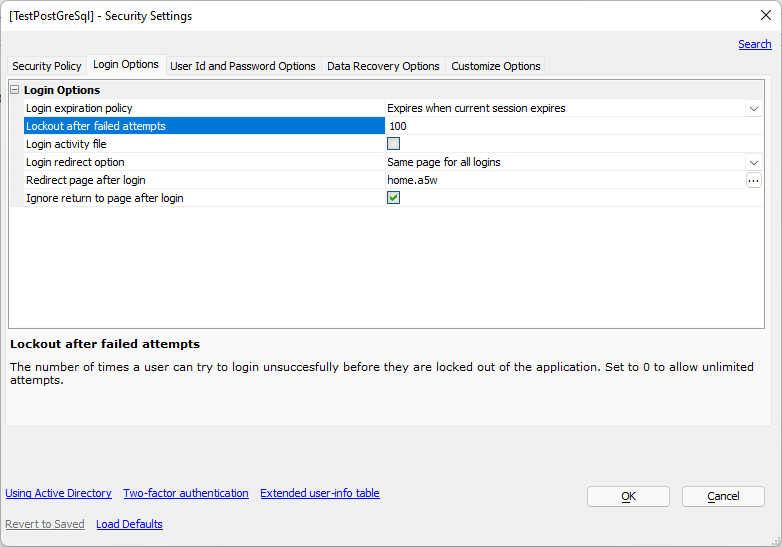Select Redirect page after login row label
Viewport: 782px width, 547px height.
coord(86,180)
